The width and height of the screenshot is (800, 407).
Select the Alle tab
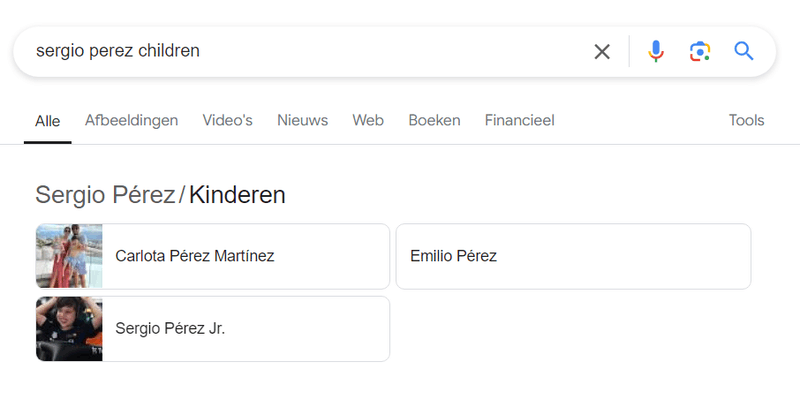[47, 121]
